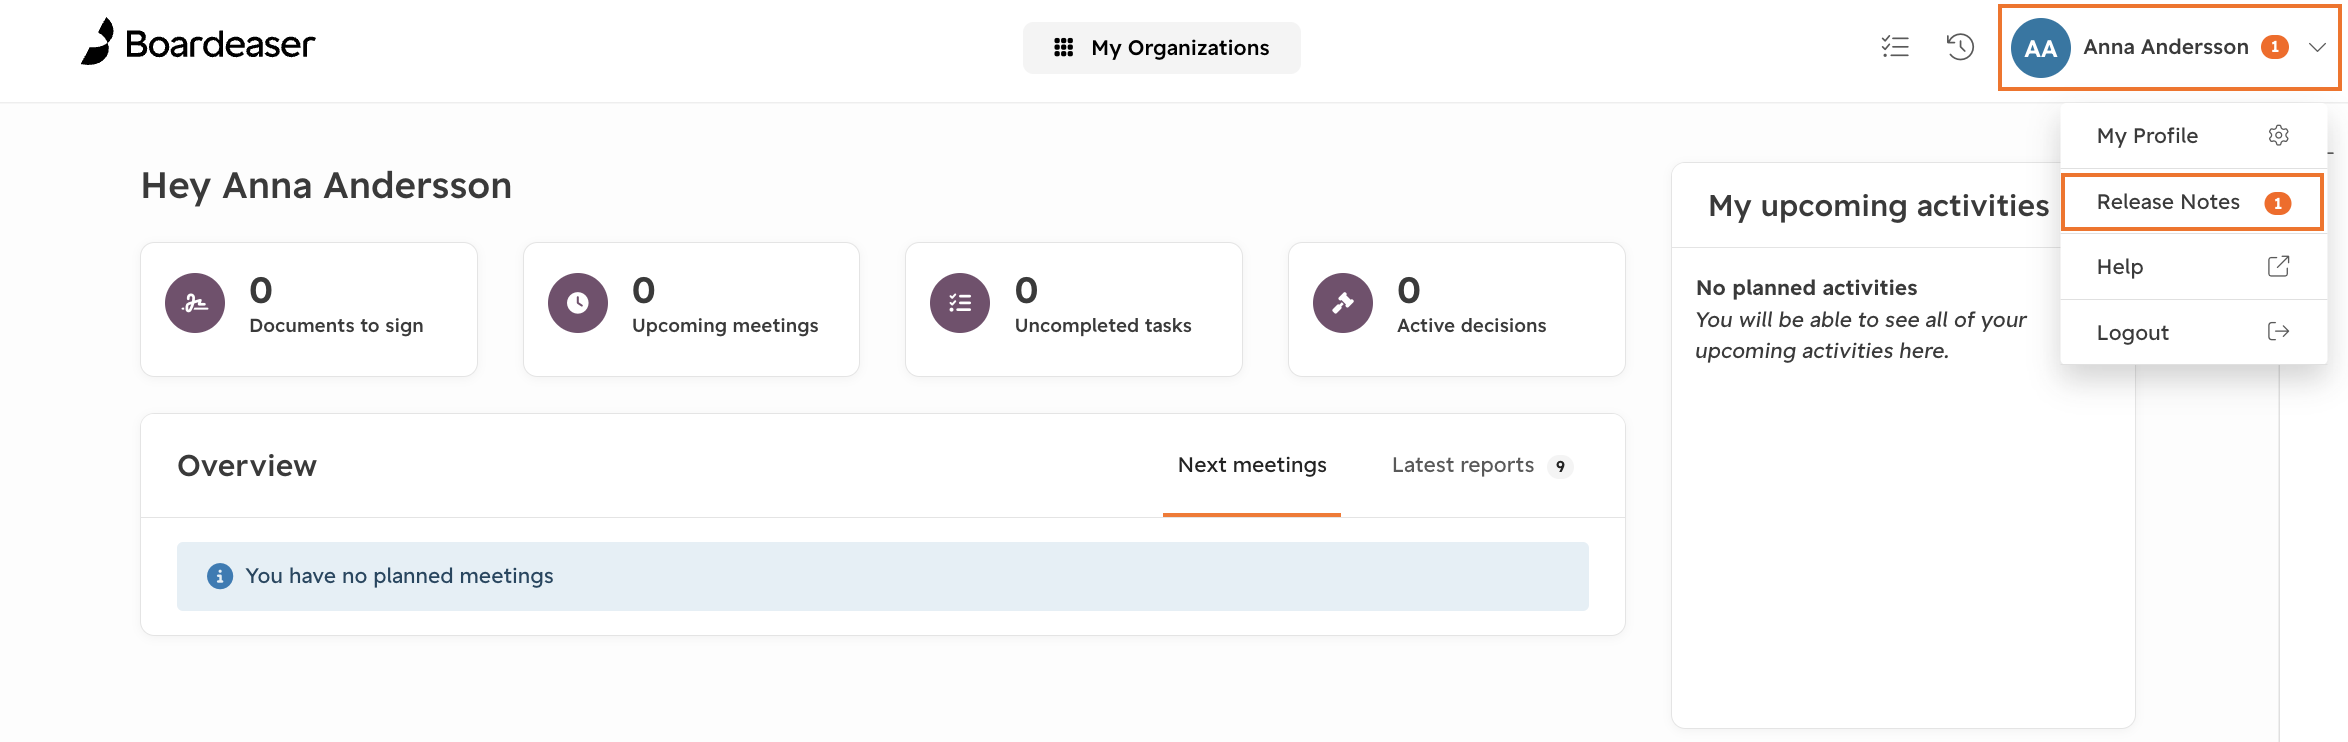Open My Organizations

(1161, 48)
